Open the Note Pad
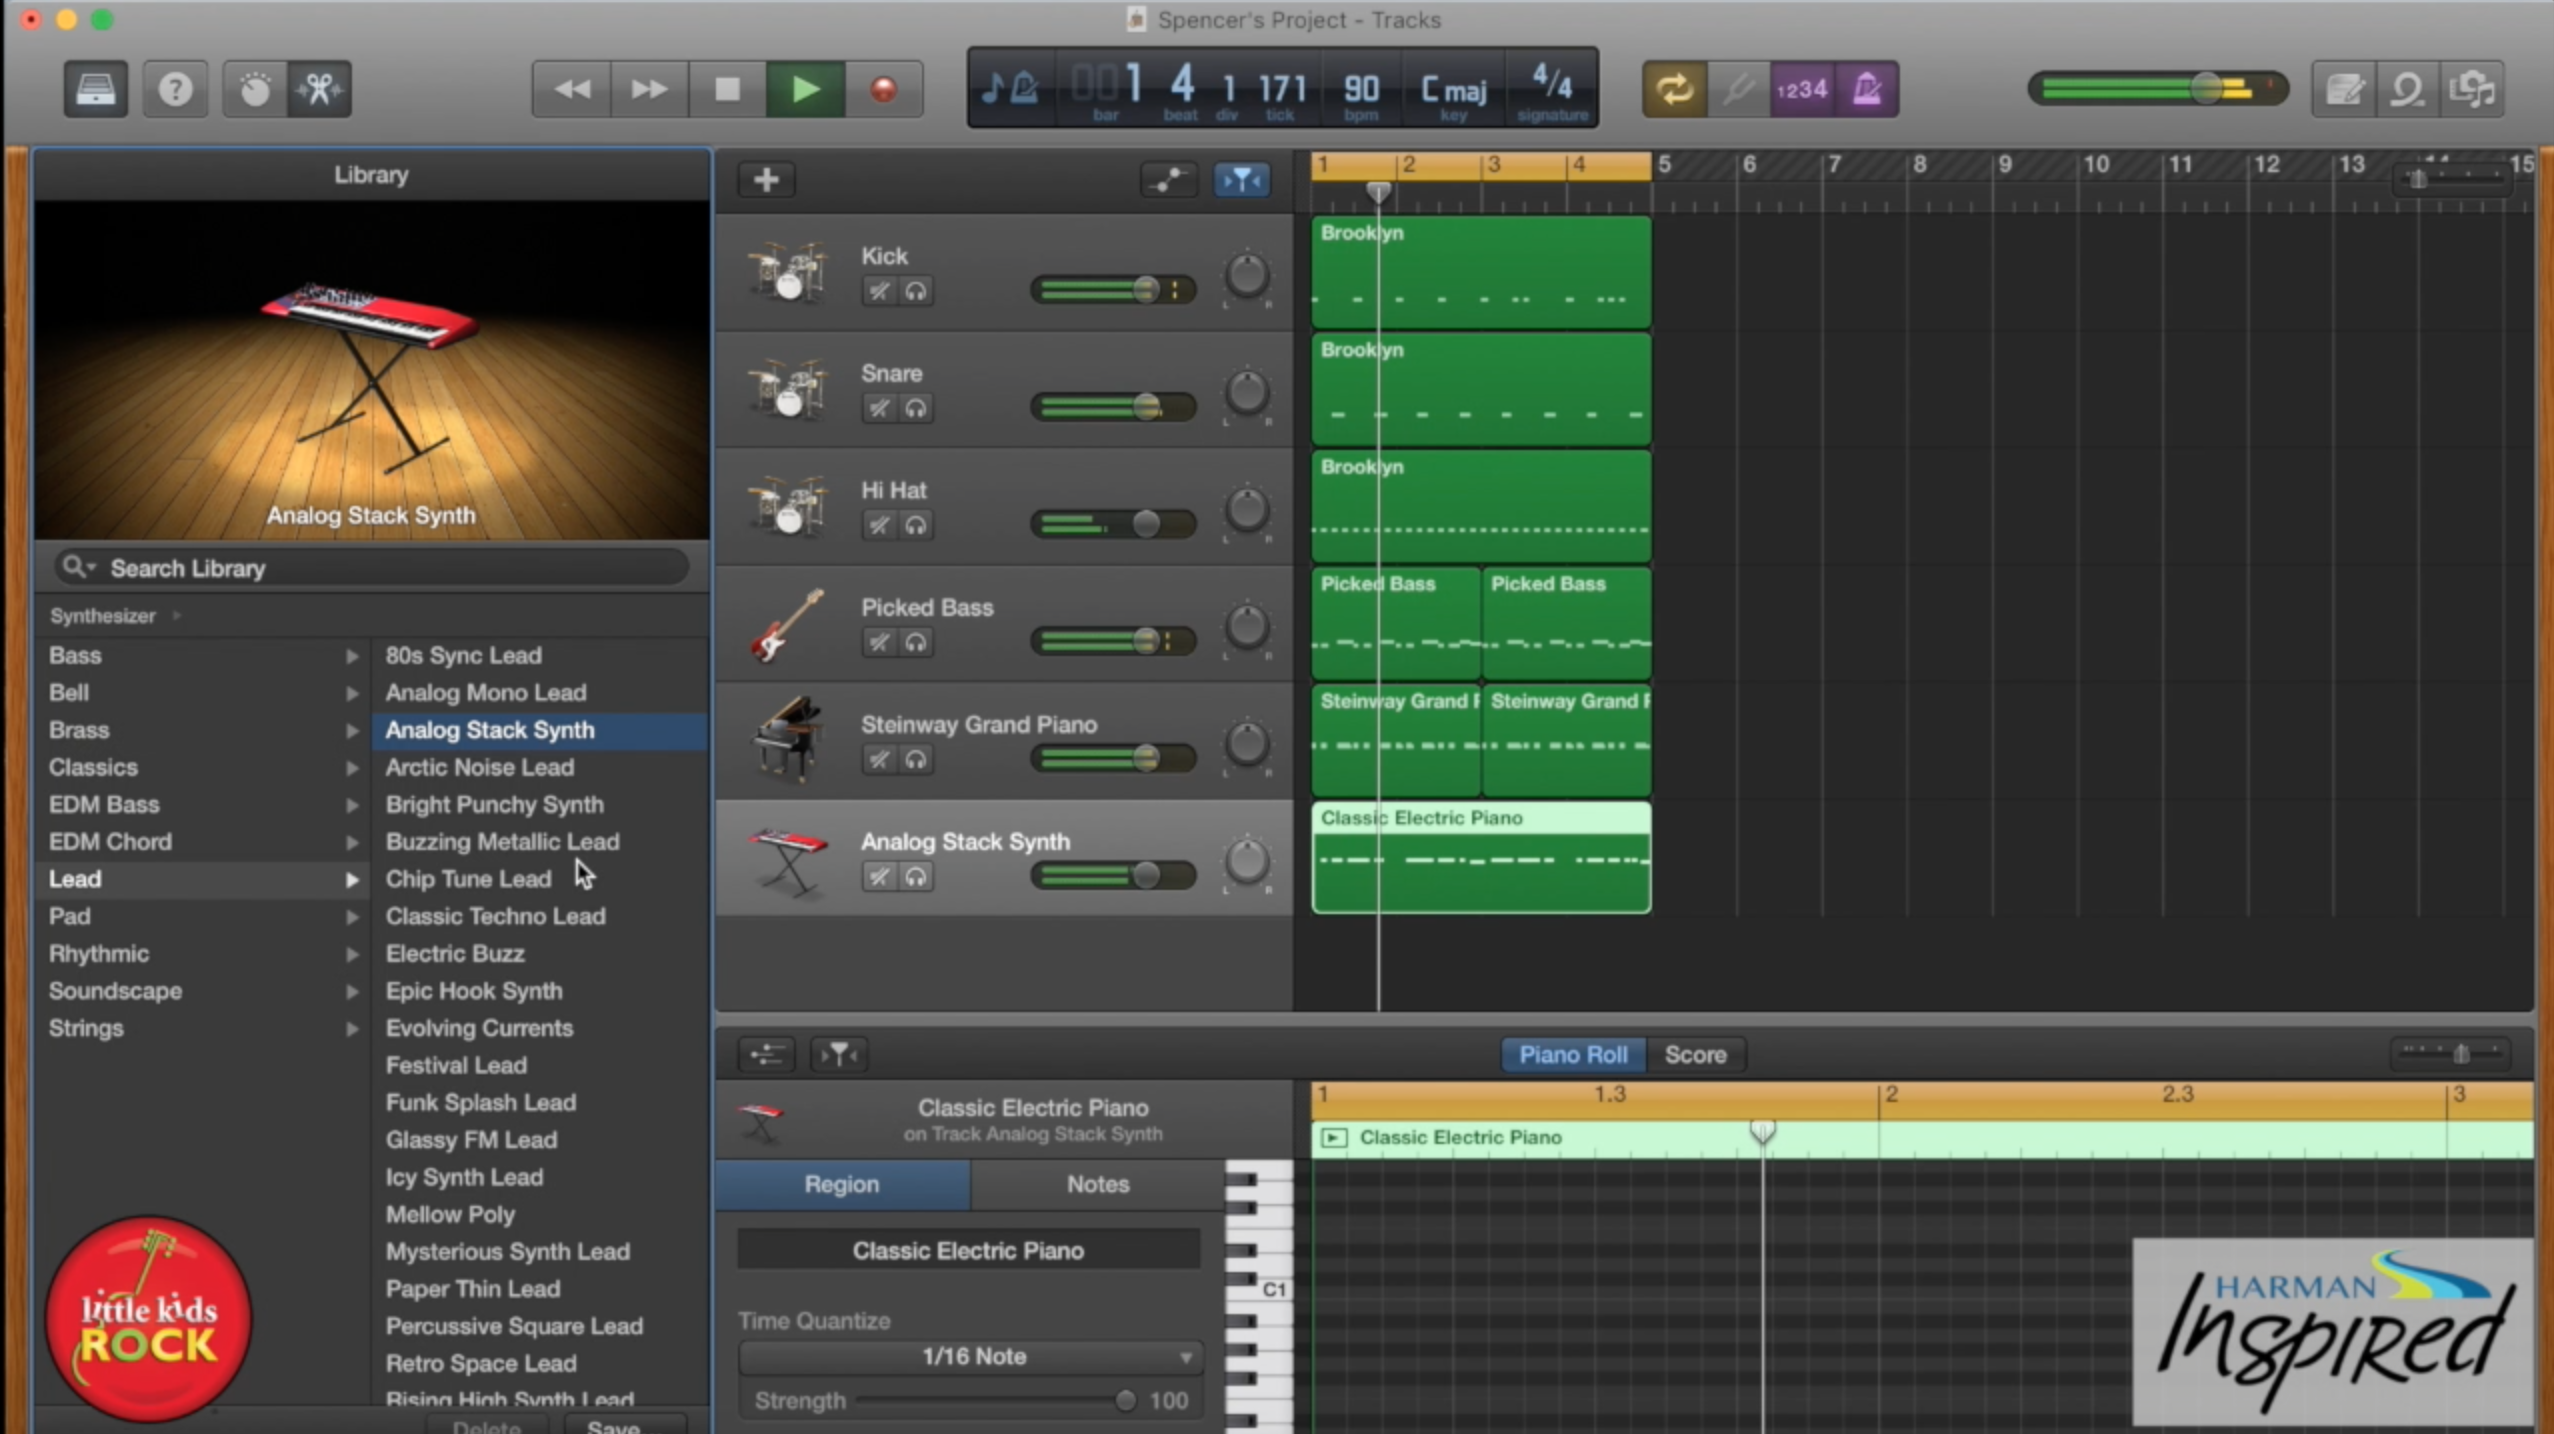This screenshot has height=1434, width=2554. (x=2344, y=88)
